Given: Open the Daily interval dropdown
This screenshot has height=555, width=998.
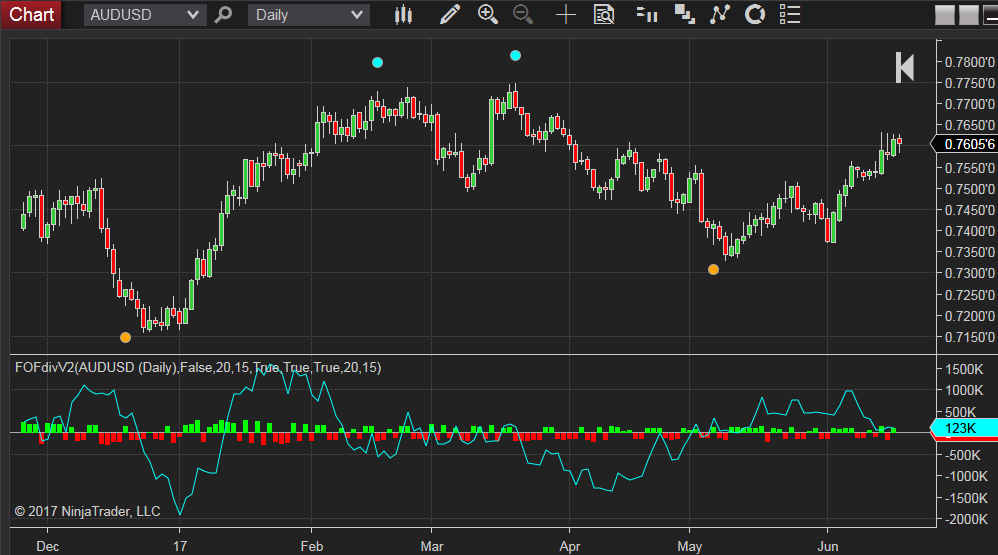Looking at the screenshot, I should pos(309,15).
